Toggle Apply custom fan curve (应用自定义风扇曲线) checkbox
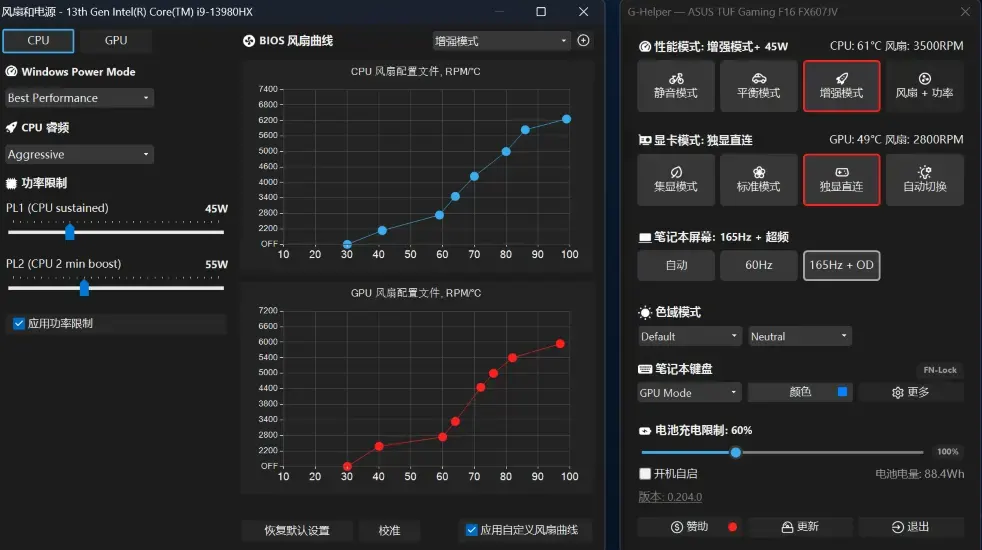982x550 pixels. pyautogui.click(x=472, y=530)
